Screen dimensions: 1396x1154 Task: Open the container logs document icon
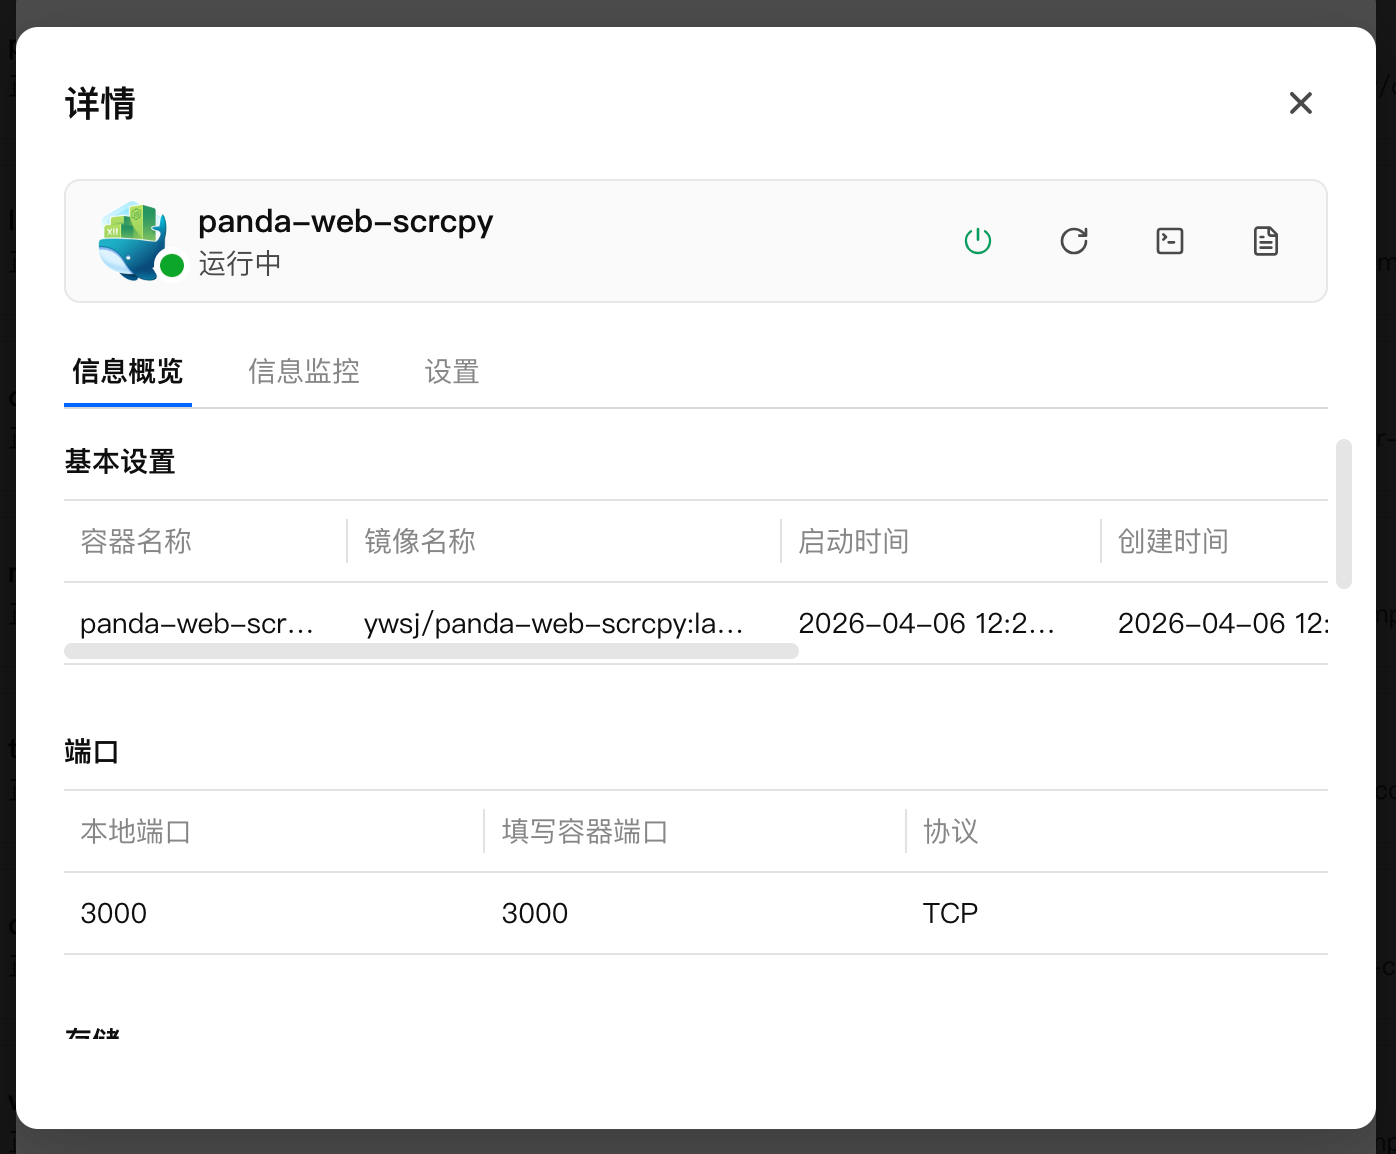[x=1265, y=241]
